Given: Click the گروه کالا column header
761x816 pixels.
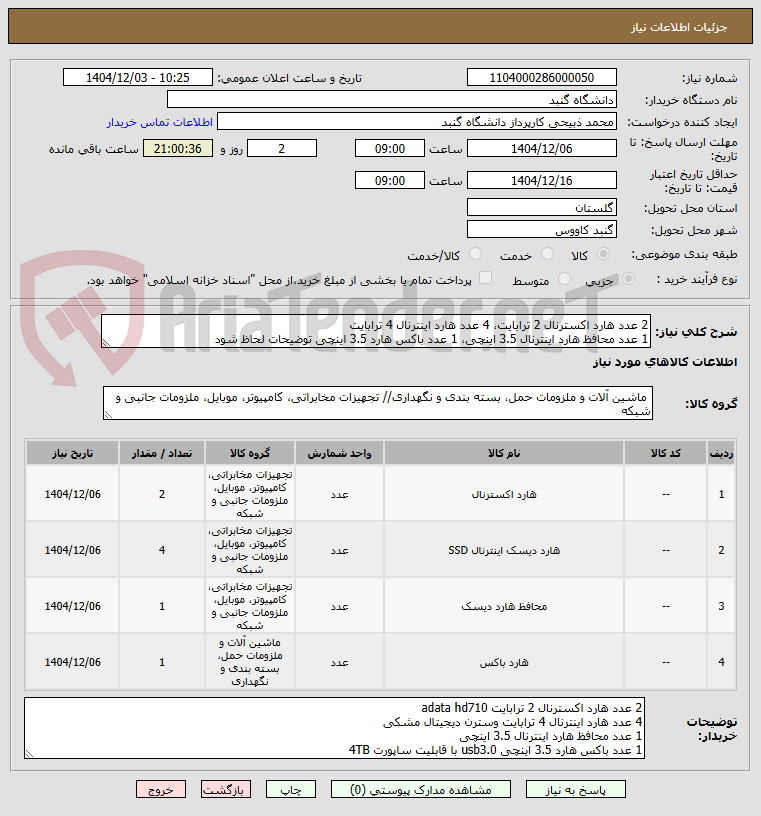Looking at the screenshot, I should point(250,453).
